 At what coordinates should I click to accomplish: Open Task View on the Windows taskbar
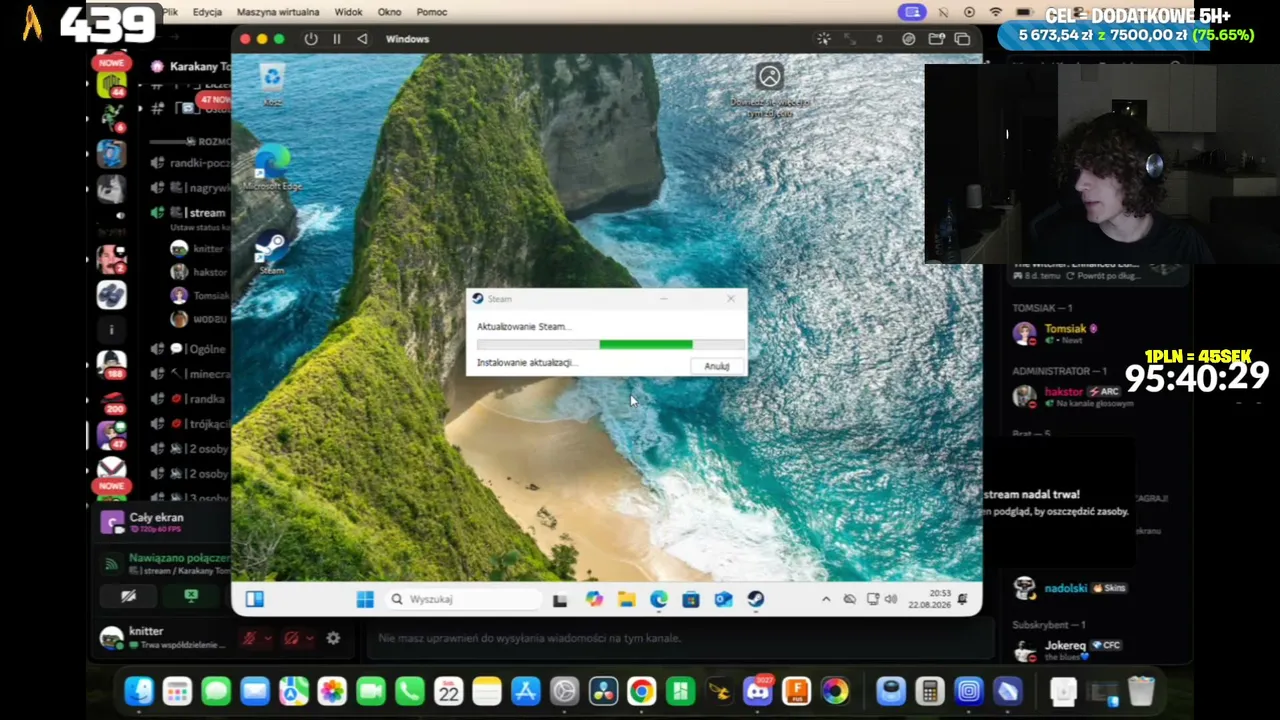tap(560, 599)
